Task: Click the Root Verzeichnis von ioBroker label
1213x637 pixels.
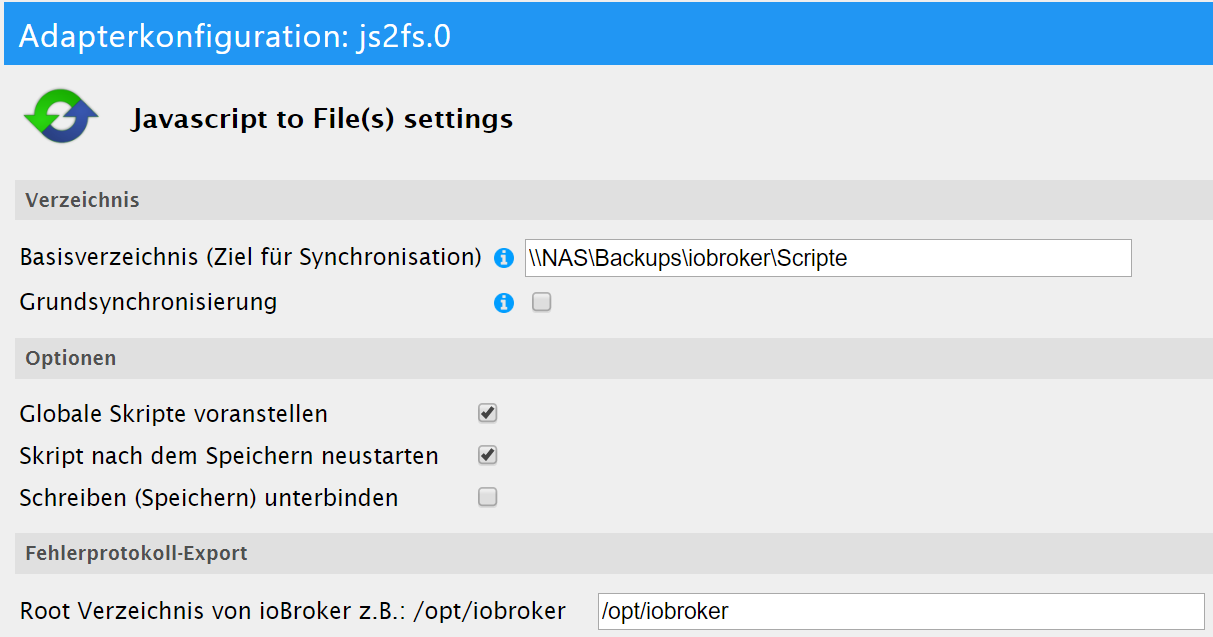Action: [292, 611]
